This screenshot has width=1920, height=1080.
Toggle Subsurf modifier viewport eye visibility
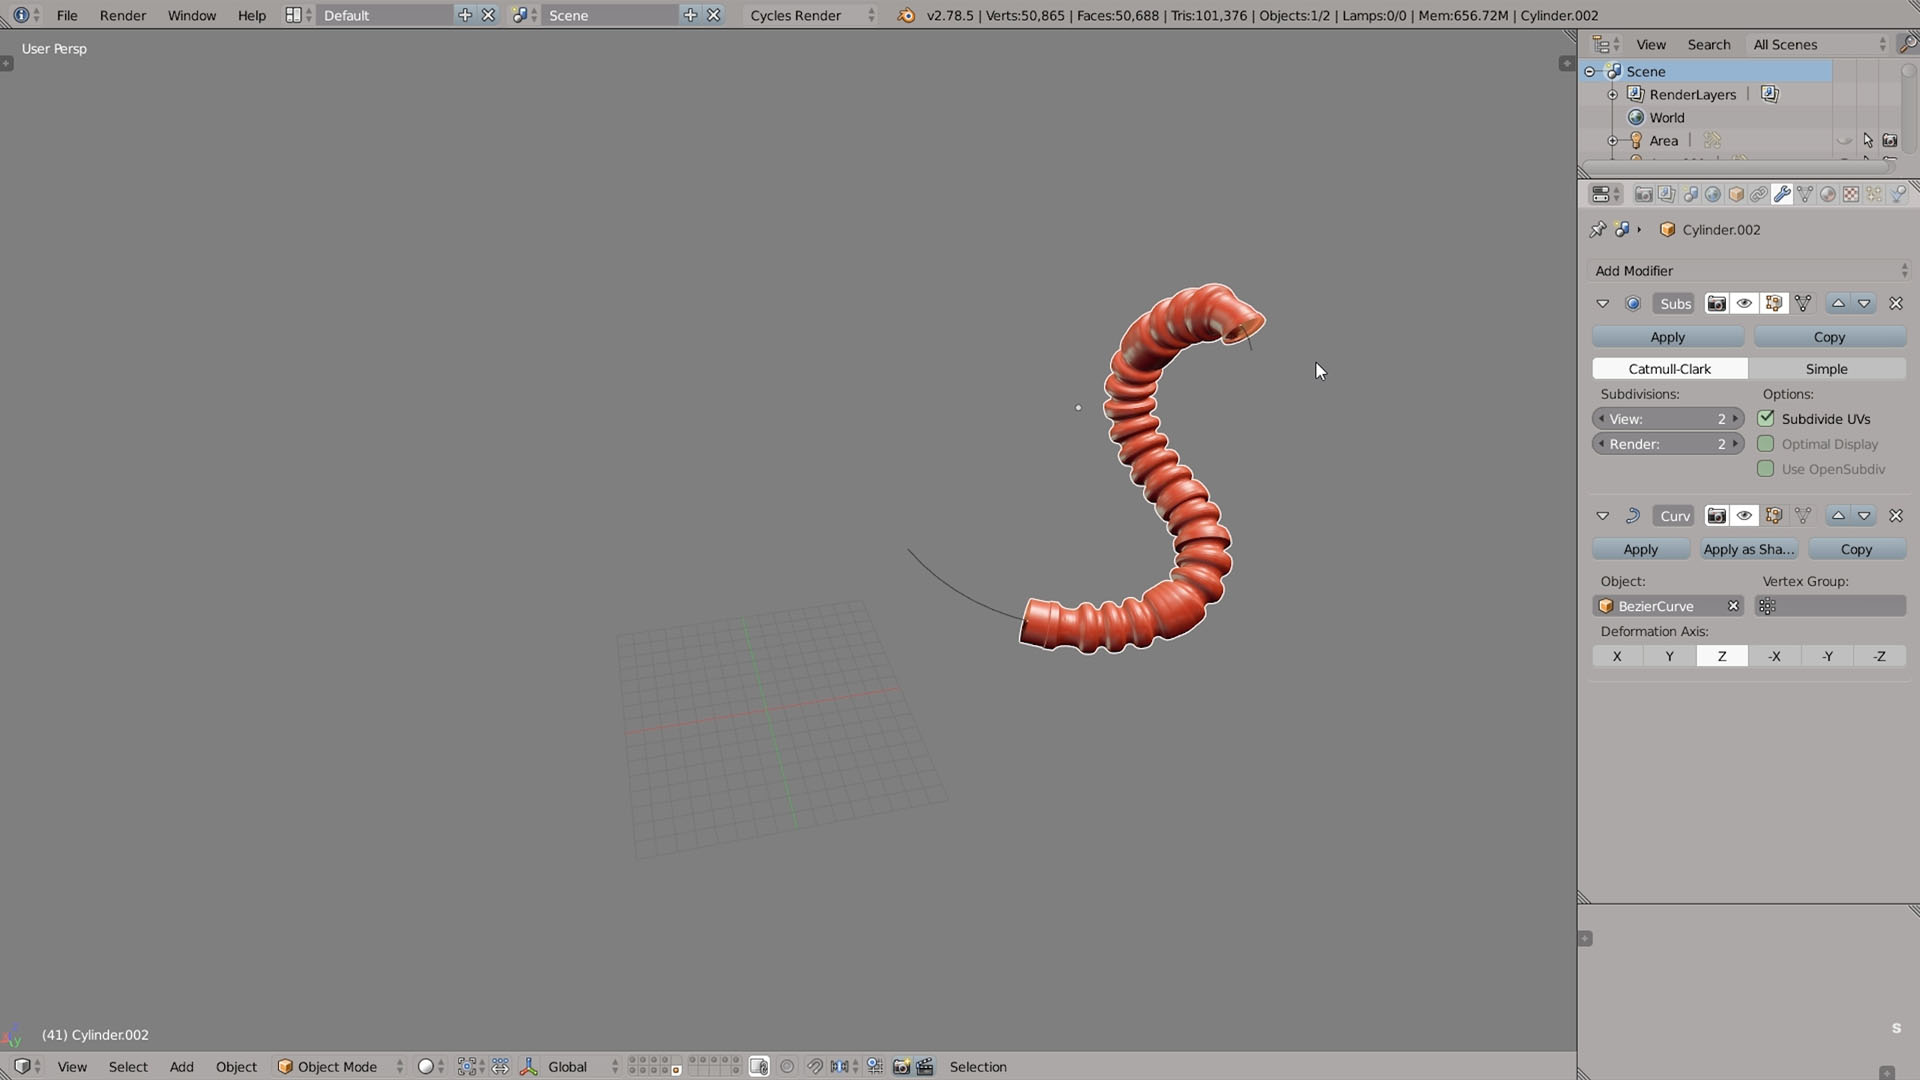coord(1744,304)
